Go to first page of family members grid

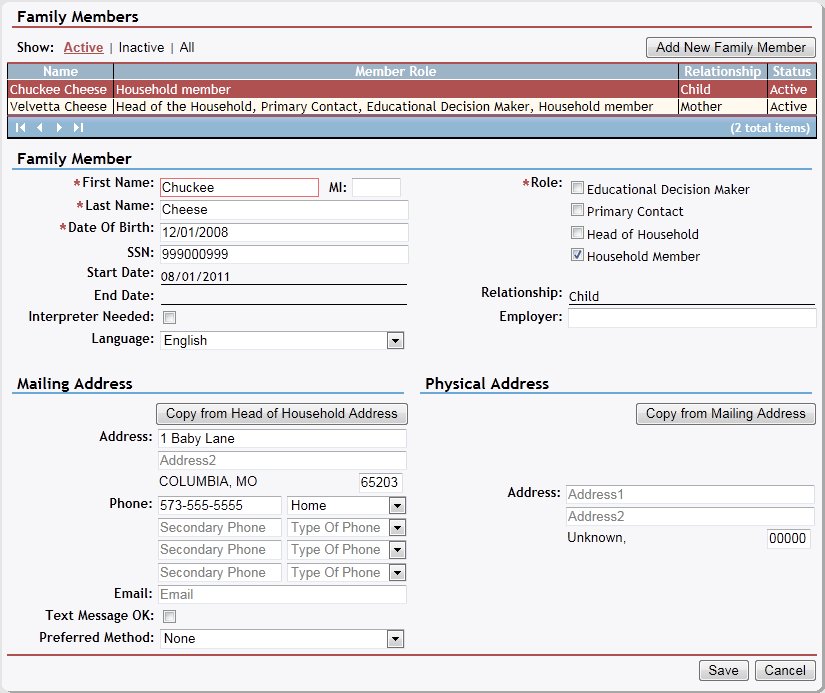pyautogui.click(x=20, y=128)
